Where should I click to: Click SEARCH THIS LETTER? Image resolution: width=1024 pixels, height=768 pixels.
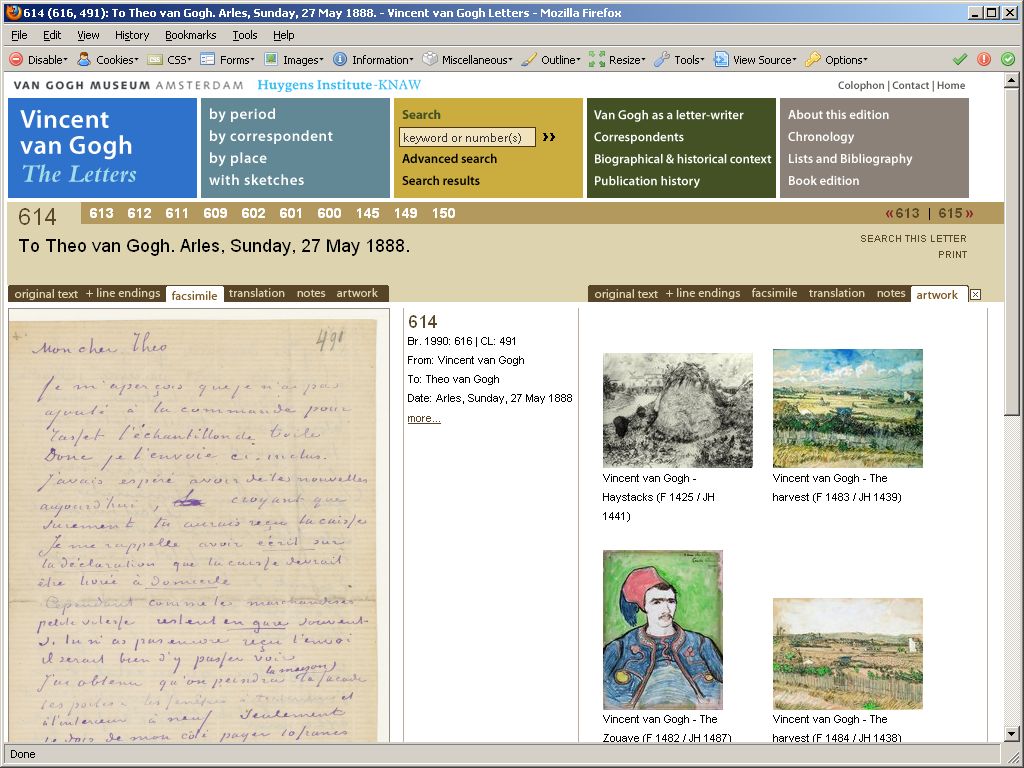[913, 238]
